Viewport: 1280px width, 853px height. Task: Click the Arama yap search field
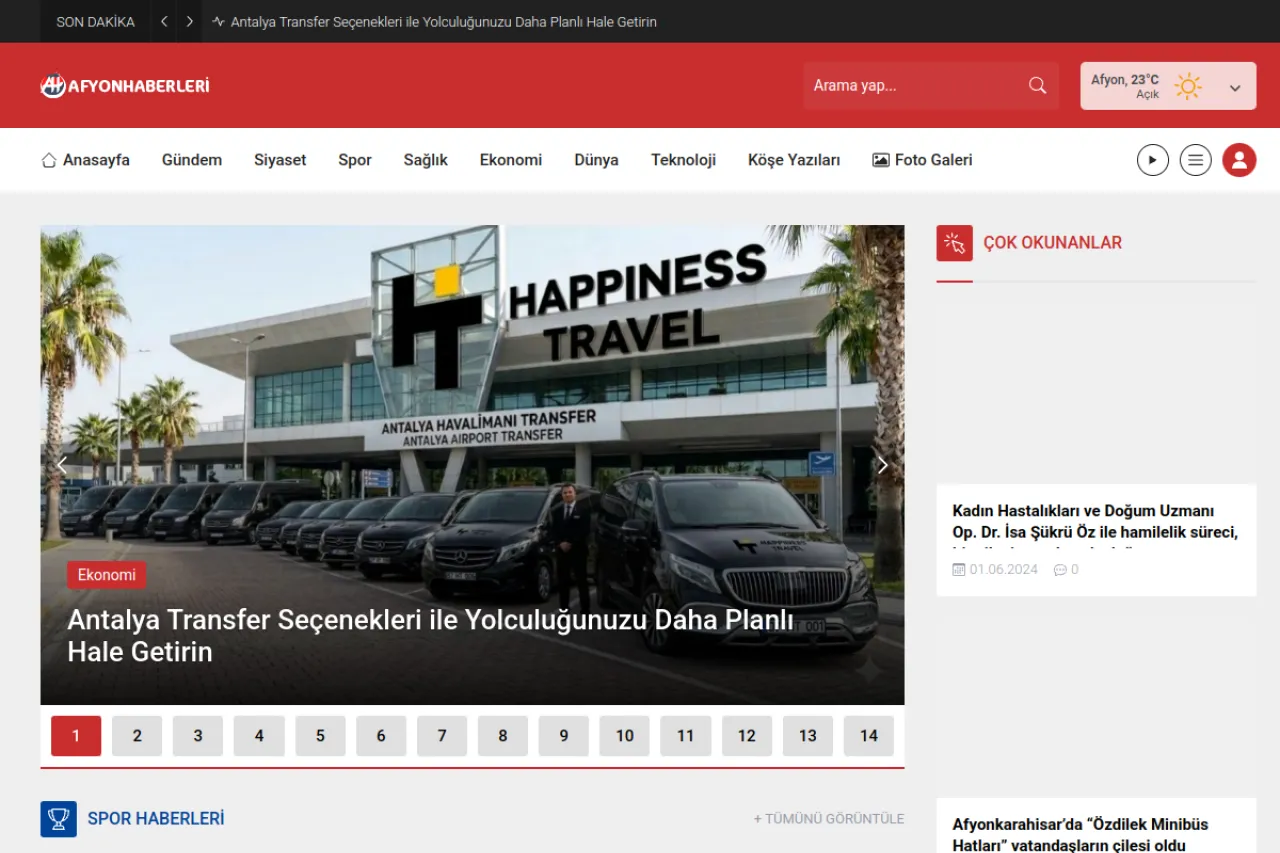click(931, 86)
